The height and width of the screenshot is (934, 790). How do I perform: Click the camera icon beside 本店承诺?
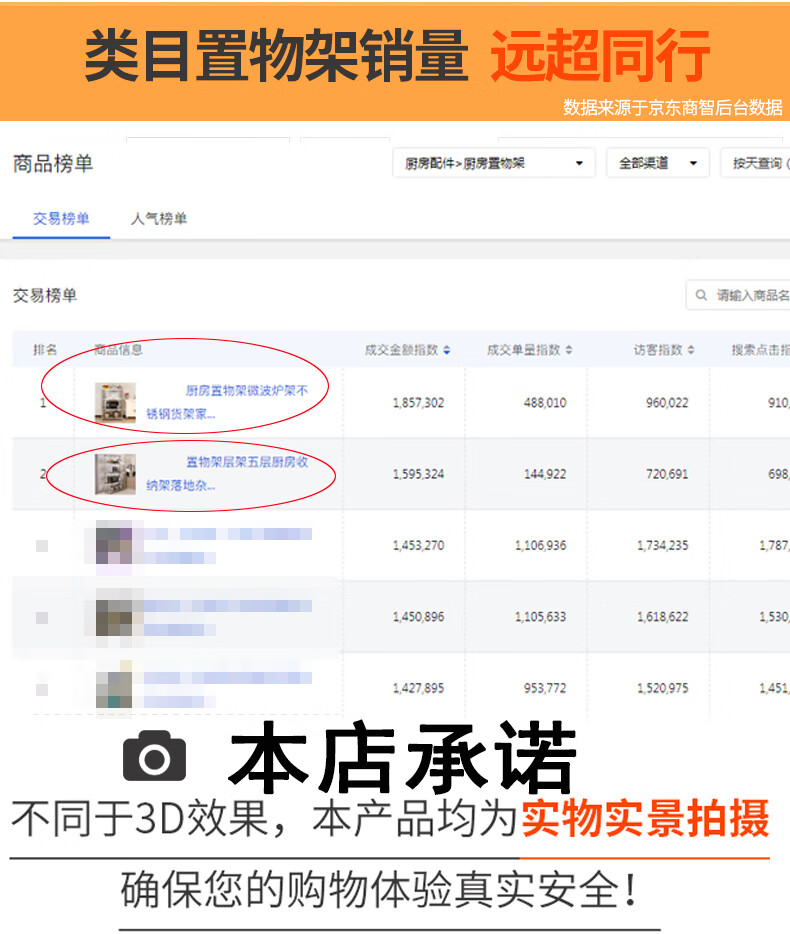tap(155, 759)
